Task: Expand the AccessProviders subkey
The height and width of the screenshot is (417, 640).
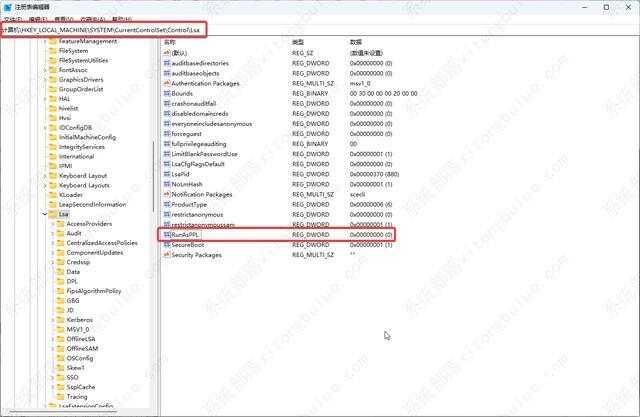Action: [x=53, y=224]
